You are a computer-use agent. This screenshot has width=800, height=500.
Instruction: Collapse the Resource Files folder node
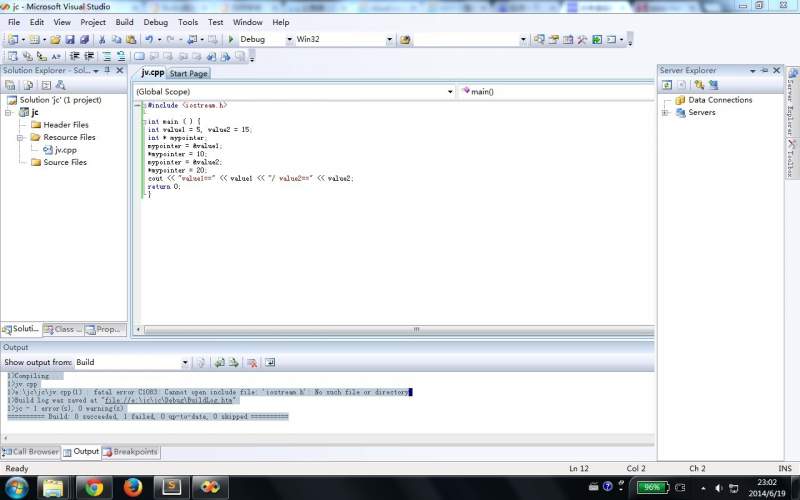pyautogui.click(x=20, y=138)
